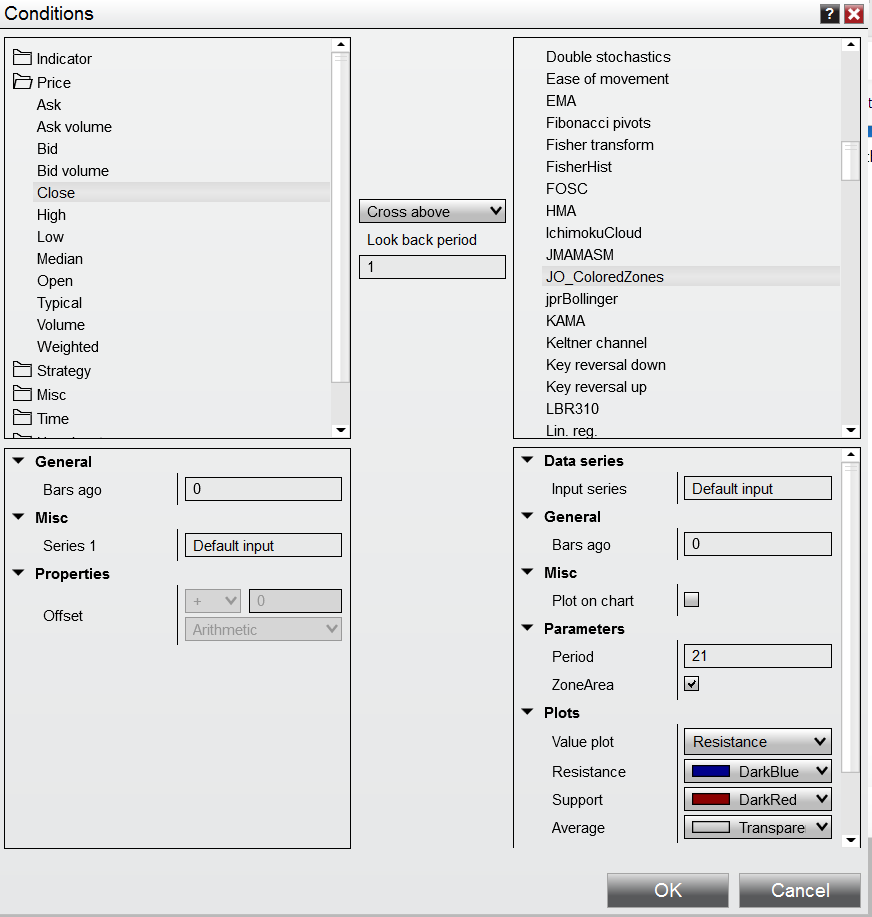Select Ask volume price item
872x917 pixels.
[74, 127]
